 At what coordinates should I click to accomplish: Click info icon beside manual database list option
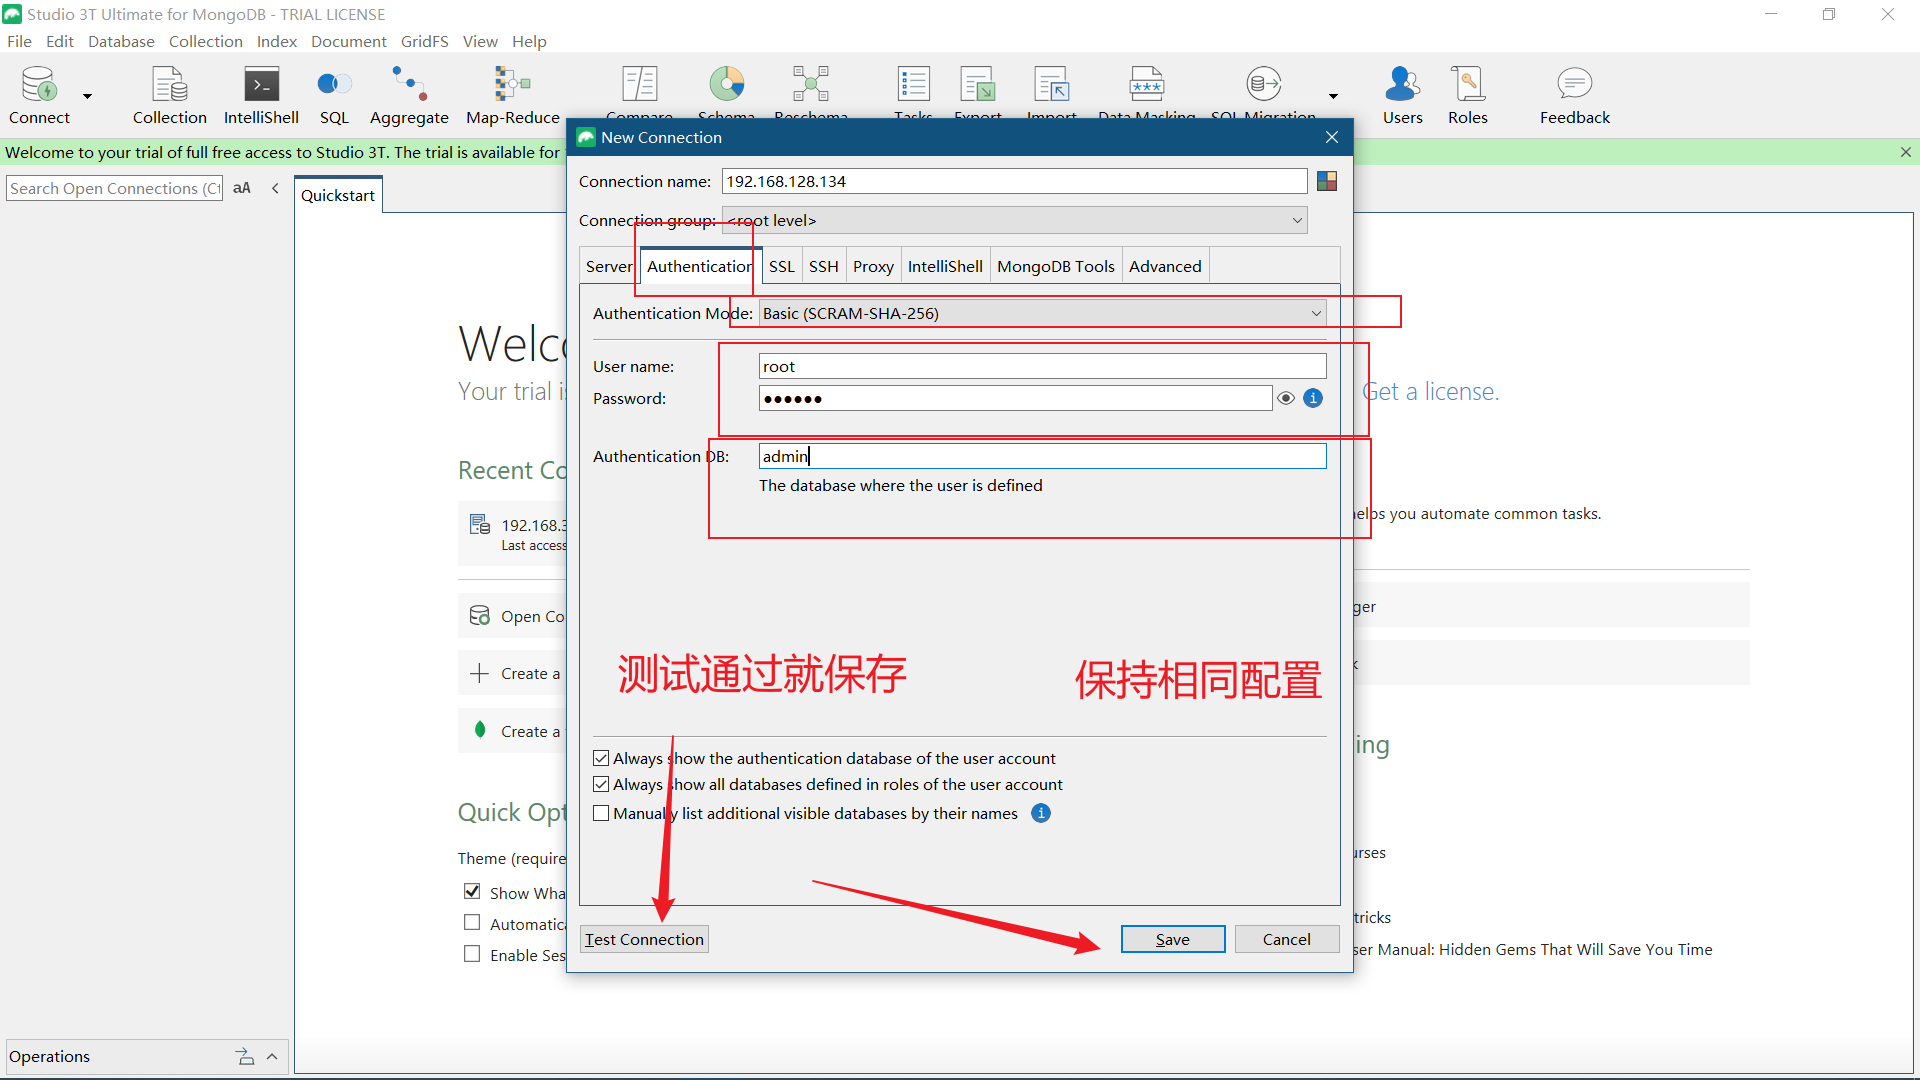pos(1041,813)
